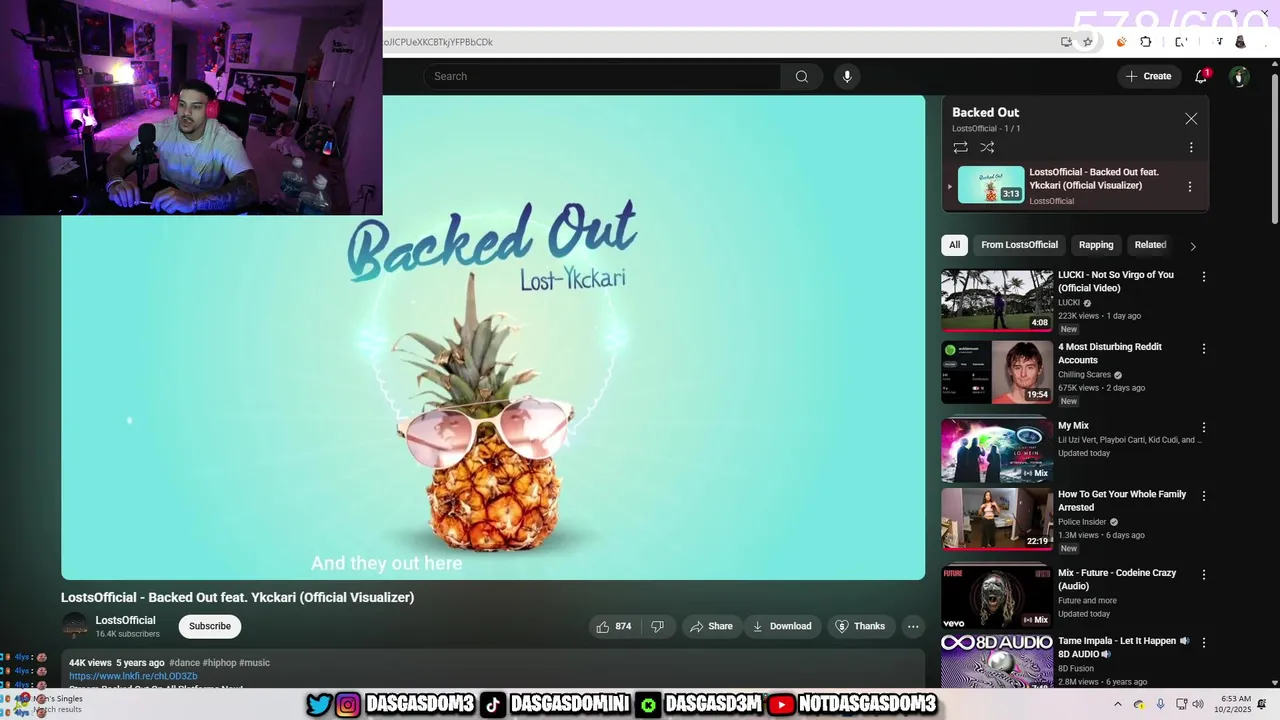Open options for 4 Most Disturbing Reddit Accounts
The height and width of the screenshot is (720, 1280).
[x=1204, y=348]
